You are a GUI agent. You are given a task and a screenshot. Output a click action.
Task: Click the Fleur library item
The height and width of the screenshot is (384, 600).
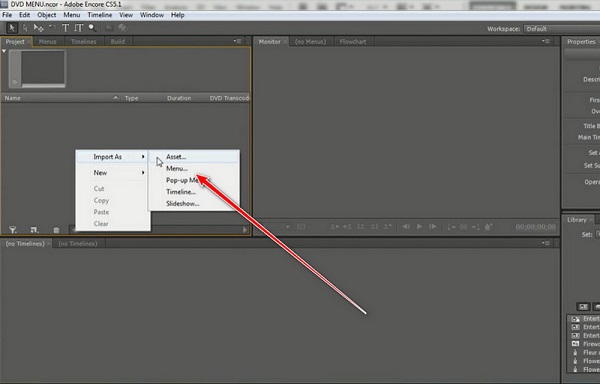coord(584,353)
